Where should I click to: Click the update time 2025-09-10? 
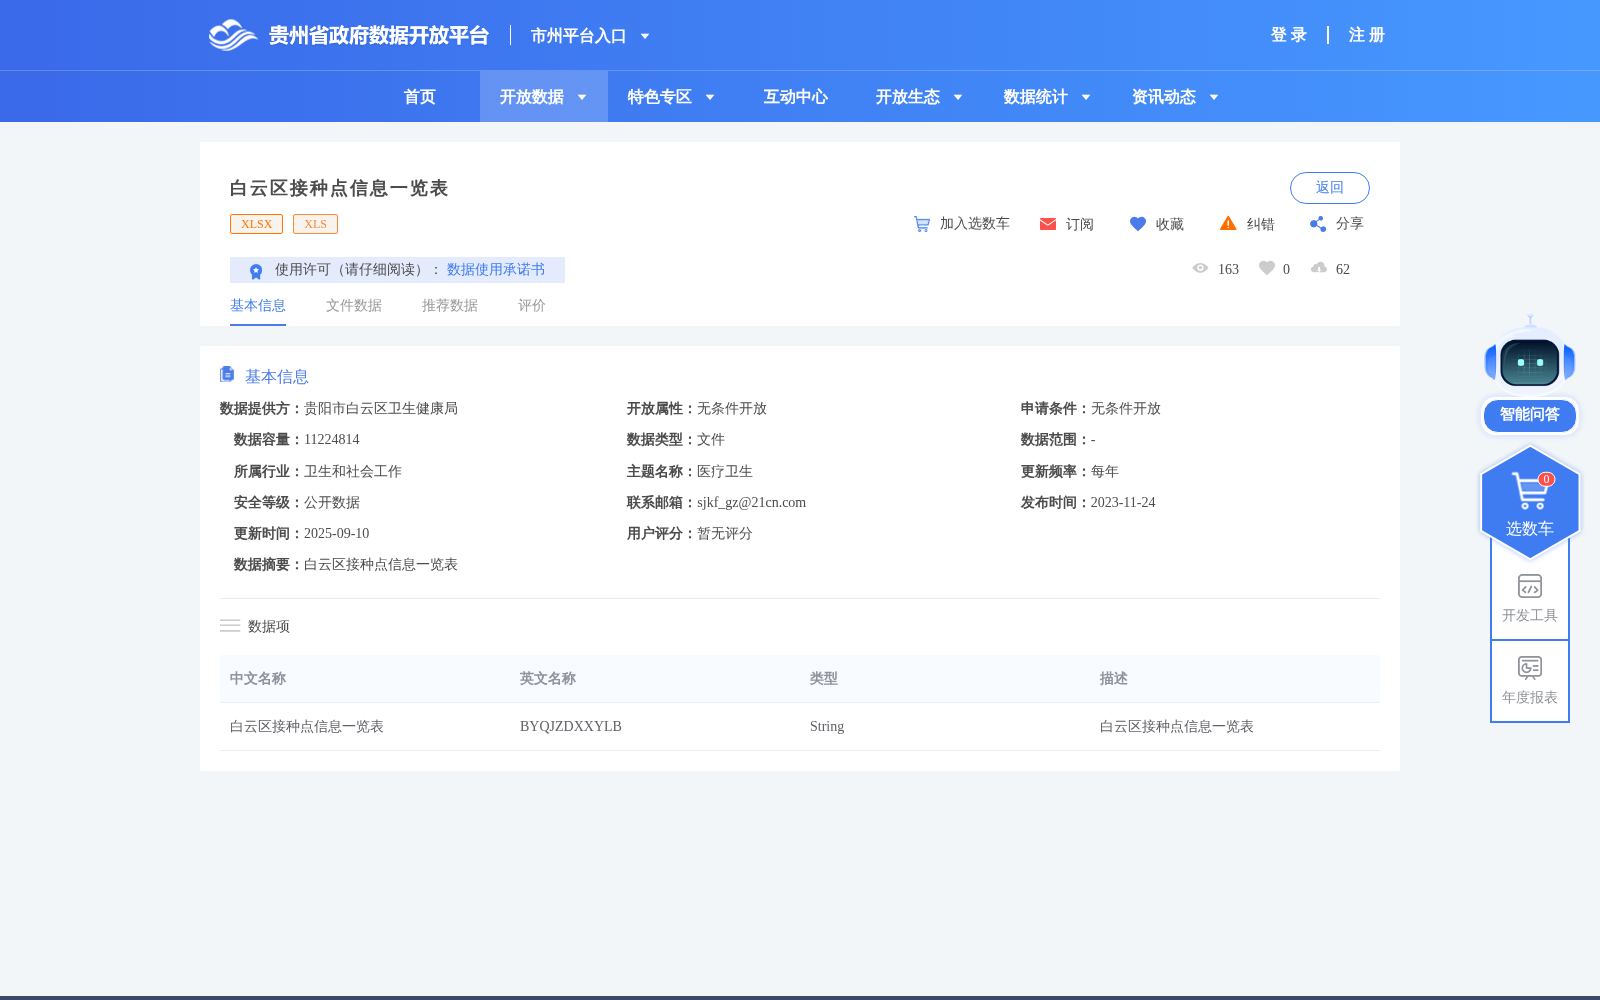[x=336, y=534]
